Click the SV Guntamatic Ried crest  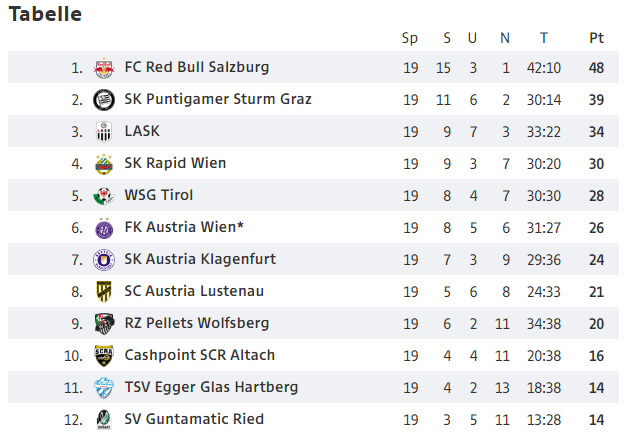103,420
